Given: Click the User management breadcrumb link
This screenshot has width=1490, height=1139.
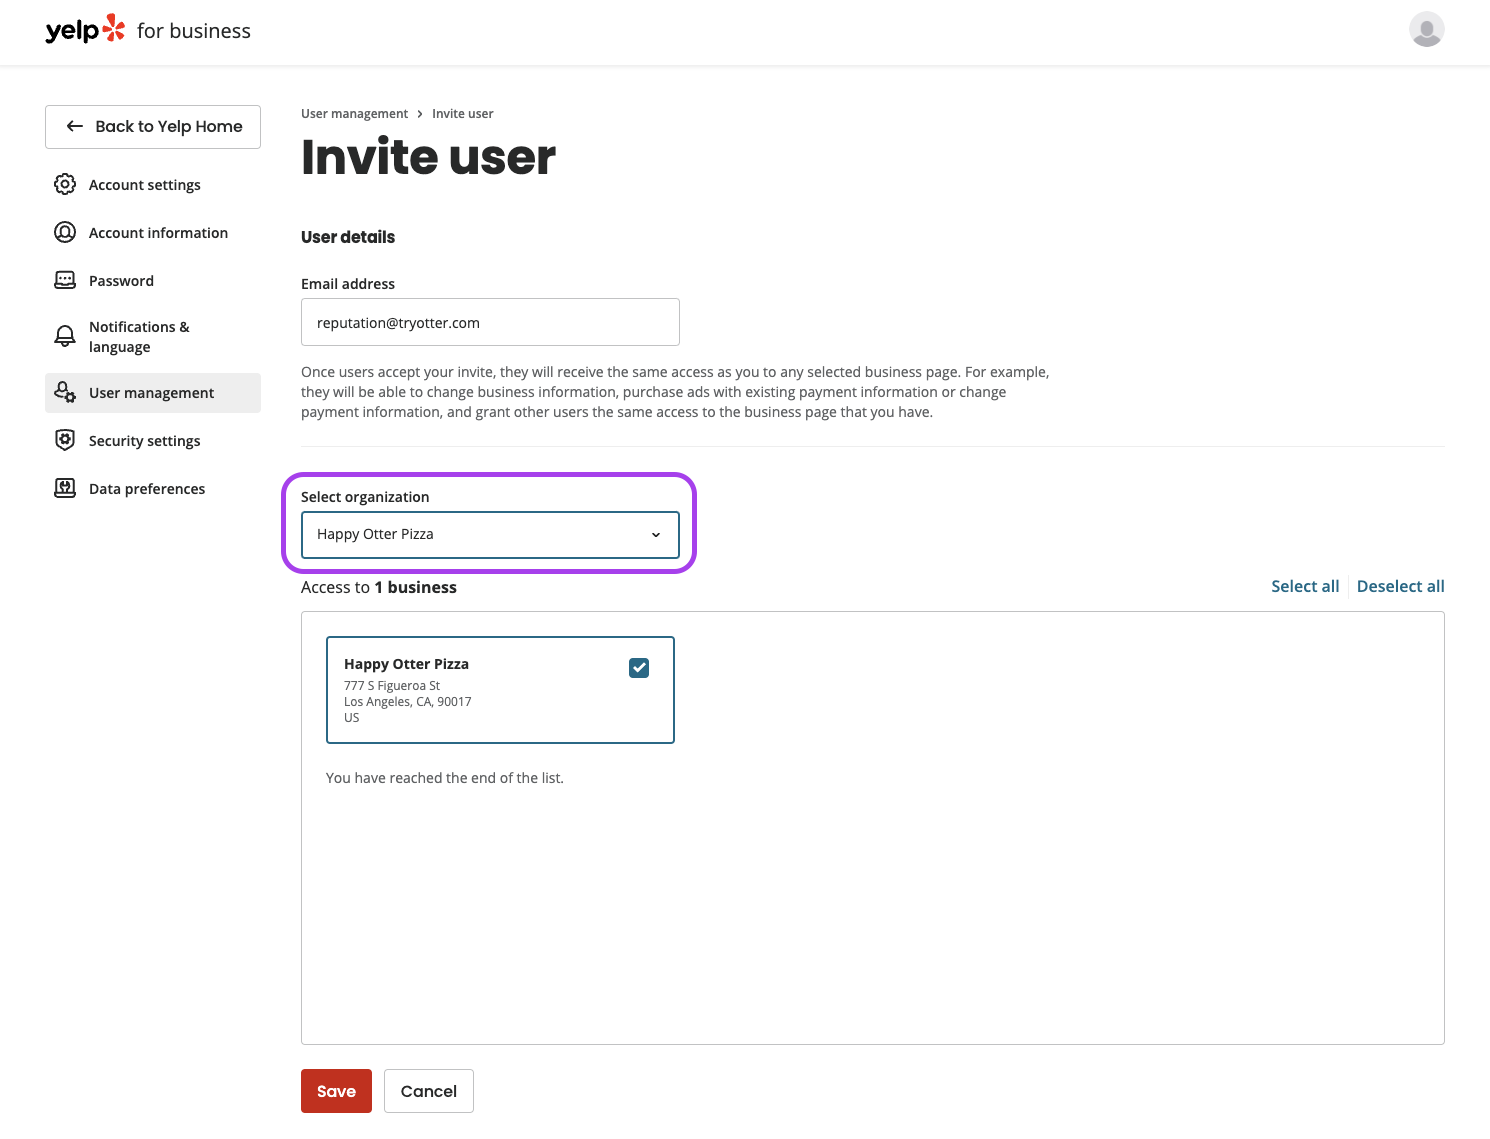Looking at the screenshot, I should click(x=354, y=114).
